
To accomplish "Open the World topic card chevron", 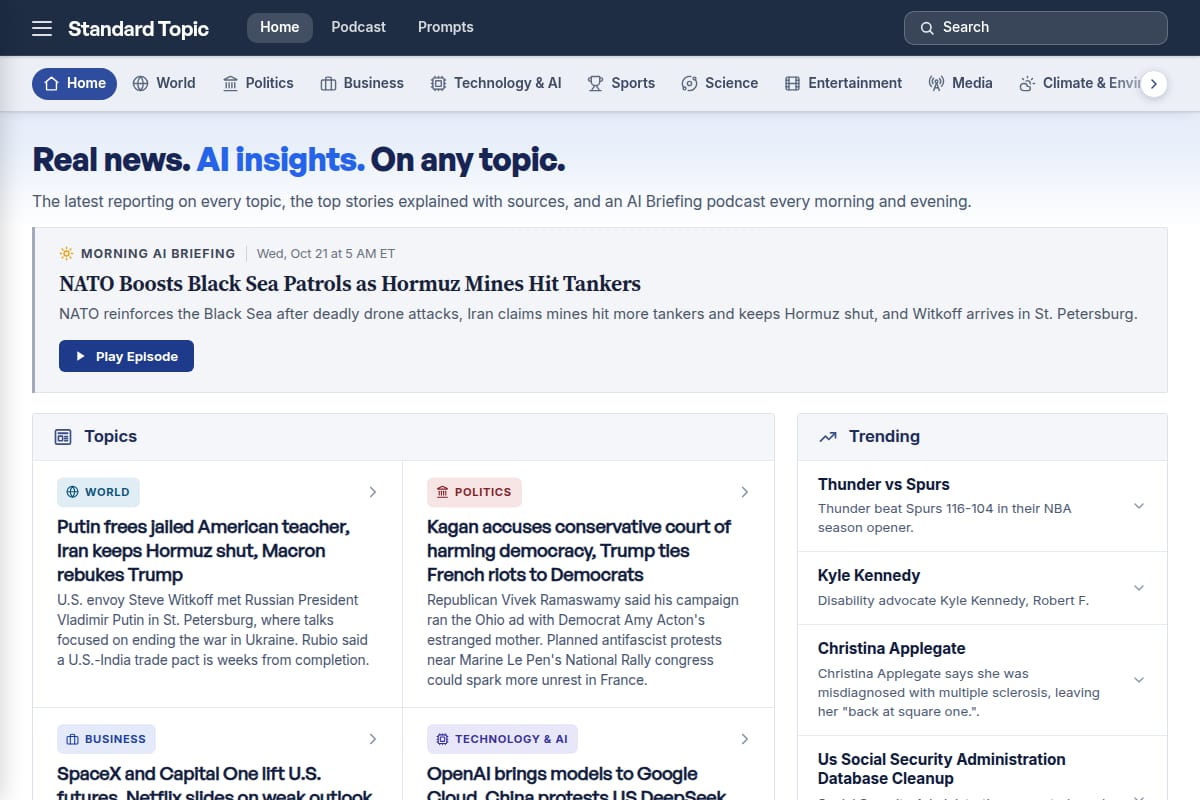I will click(x=373, y=492).
